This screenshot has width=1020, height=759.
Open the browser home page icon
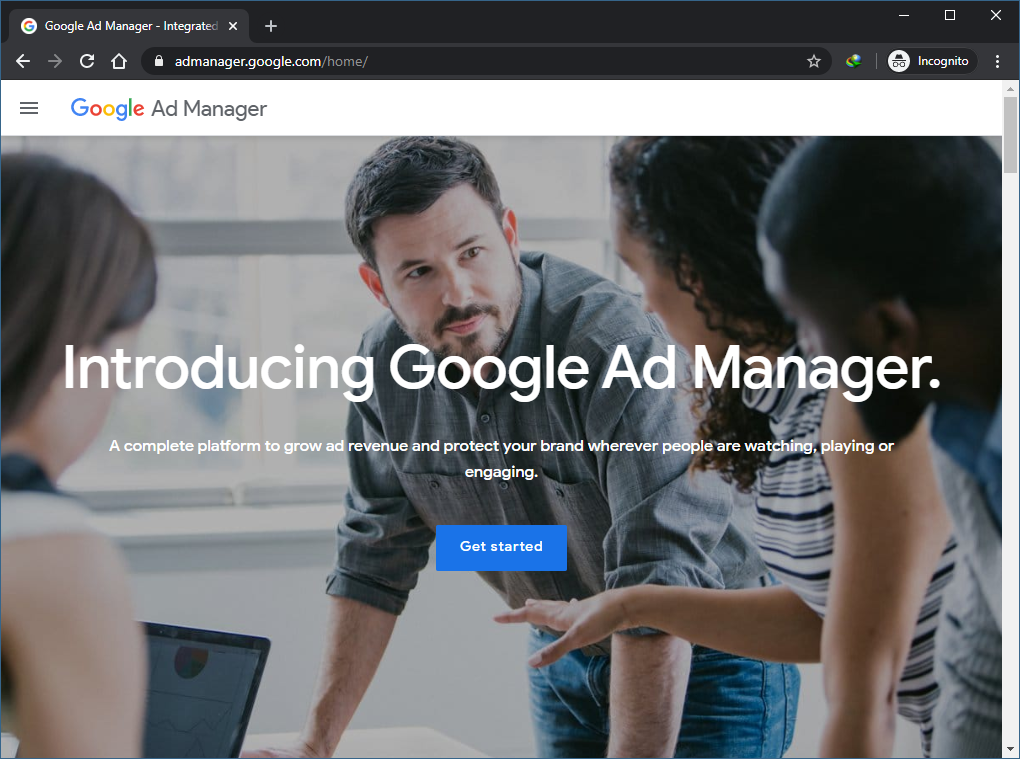[118, 61]
